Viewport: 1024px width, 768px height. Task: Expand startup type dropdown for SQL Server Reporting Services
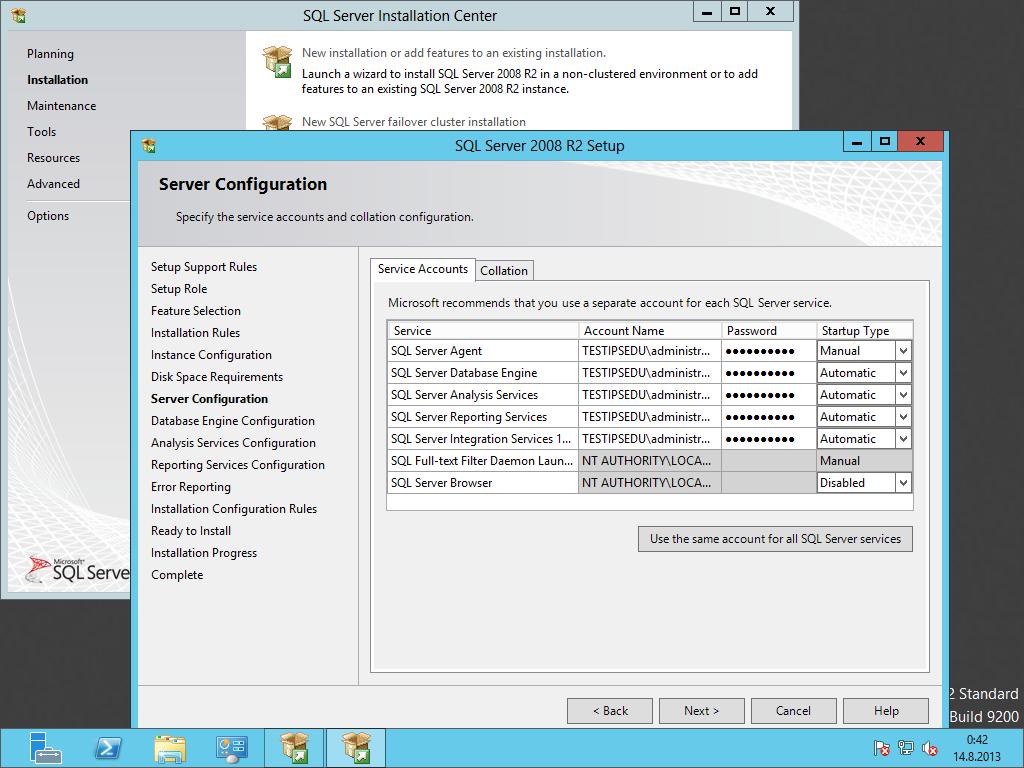pyautogui.click(x=903, y=417)
